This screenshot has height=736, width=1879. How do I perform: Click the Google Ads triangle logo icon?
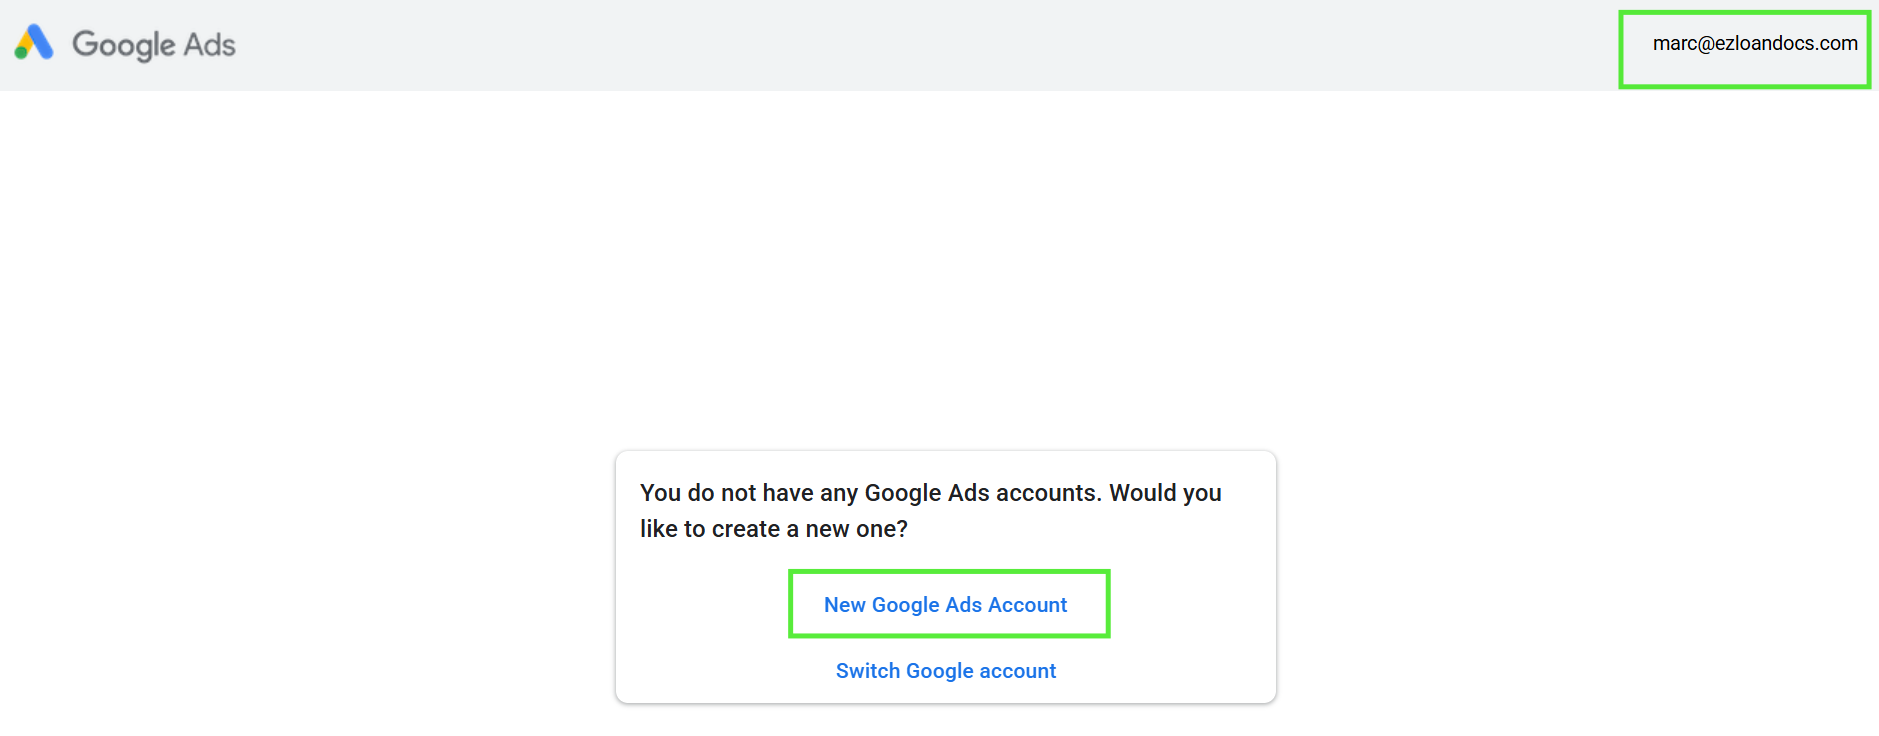coord(34,43)
